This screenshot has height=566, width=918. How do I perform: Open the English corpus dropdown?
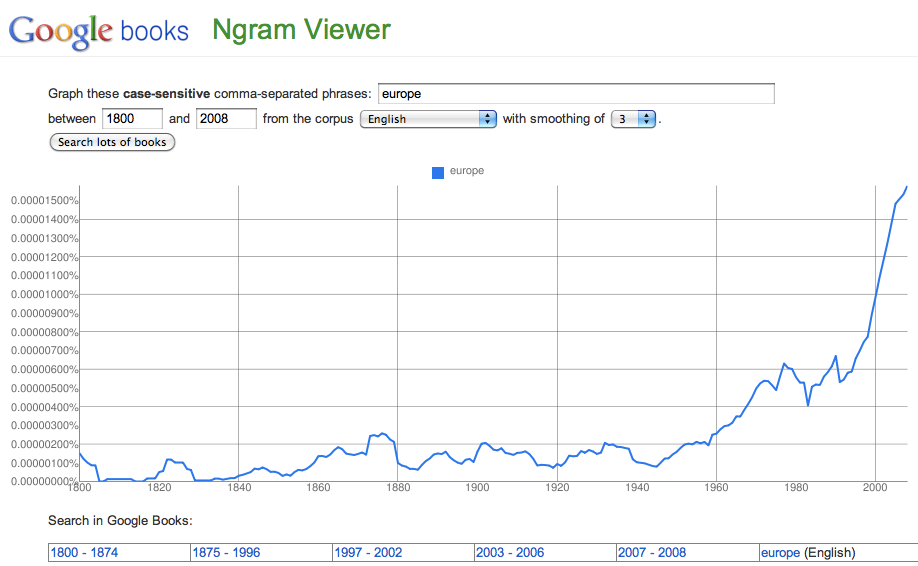(428, 119)
